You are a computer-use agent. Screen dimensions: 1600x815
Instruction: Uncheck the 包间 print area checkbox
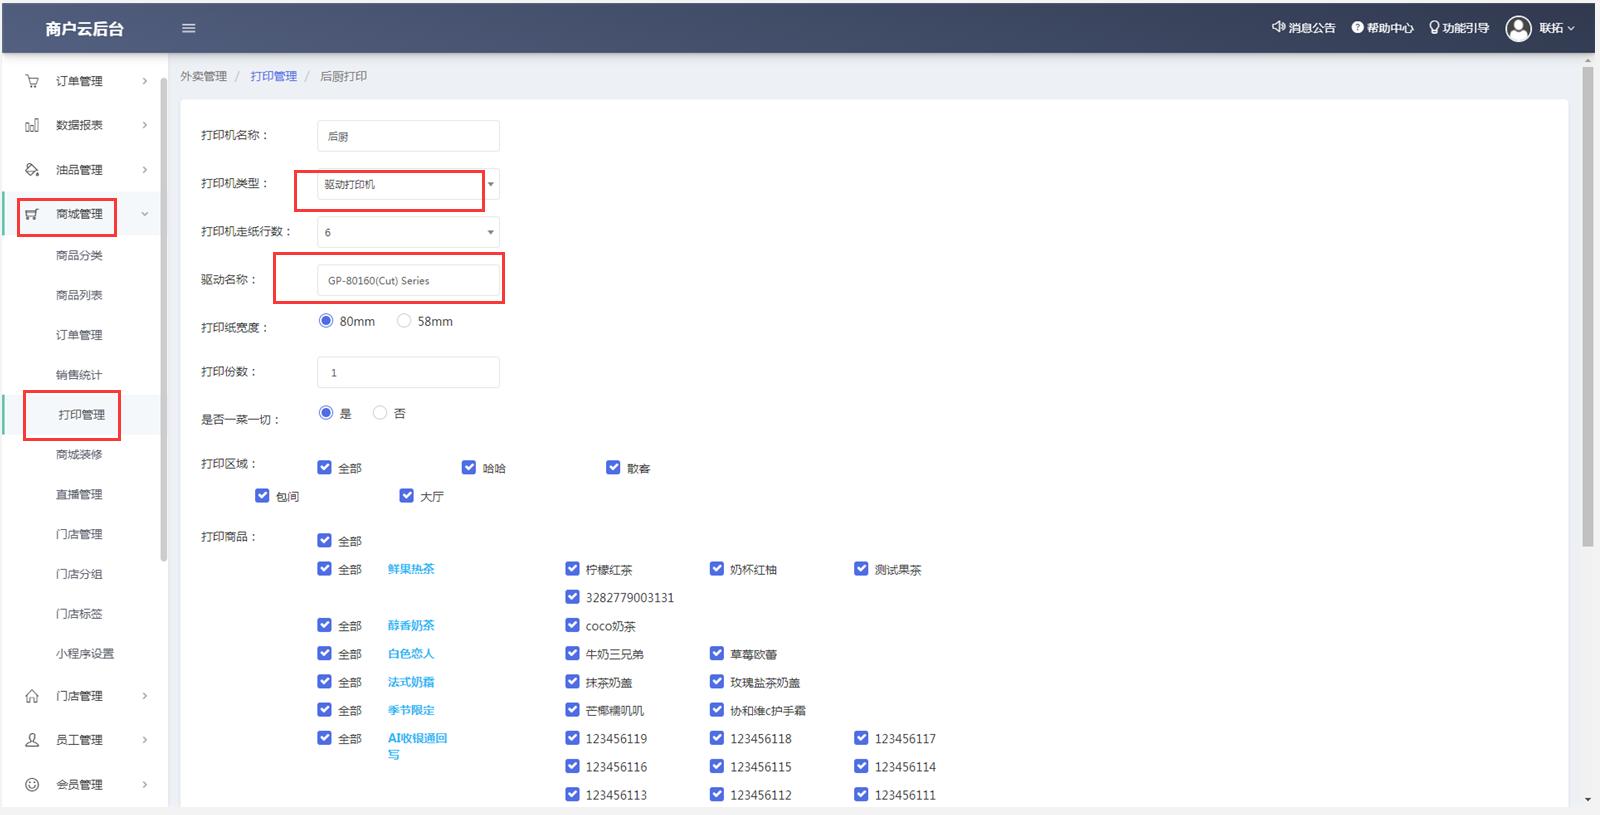click(262, 495)
